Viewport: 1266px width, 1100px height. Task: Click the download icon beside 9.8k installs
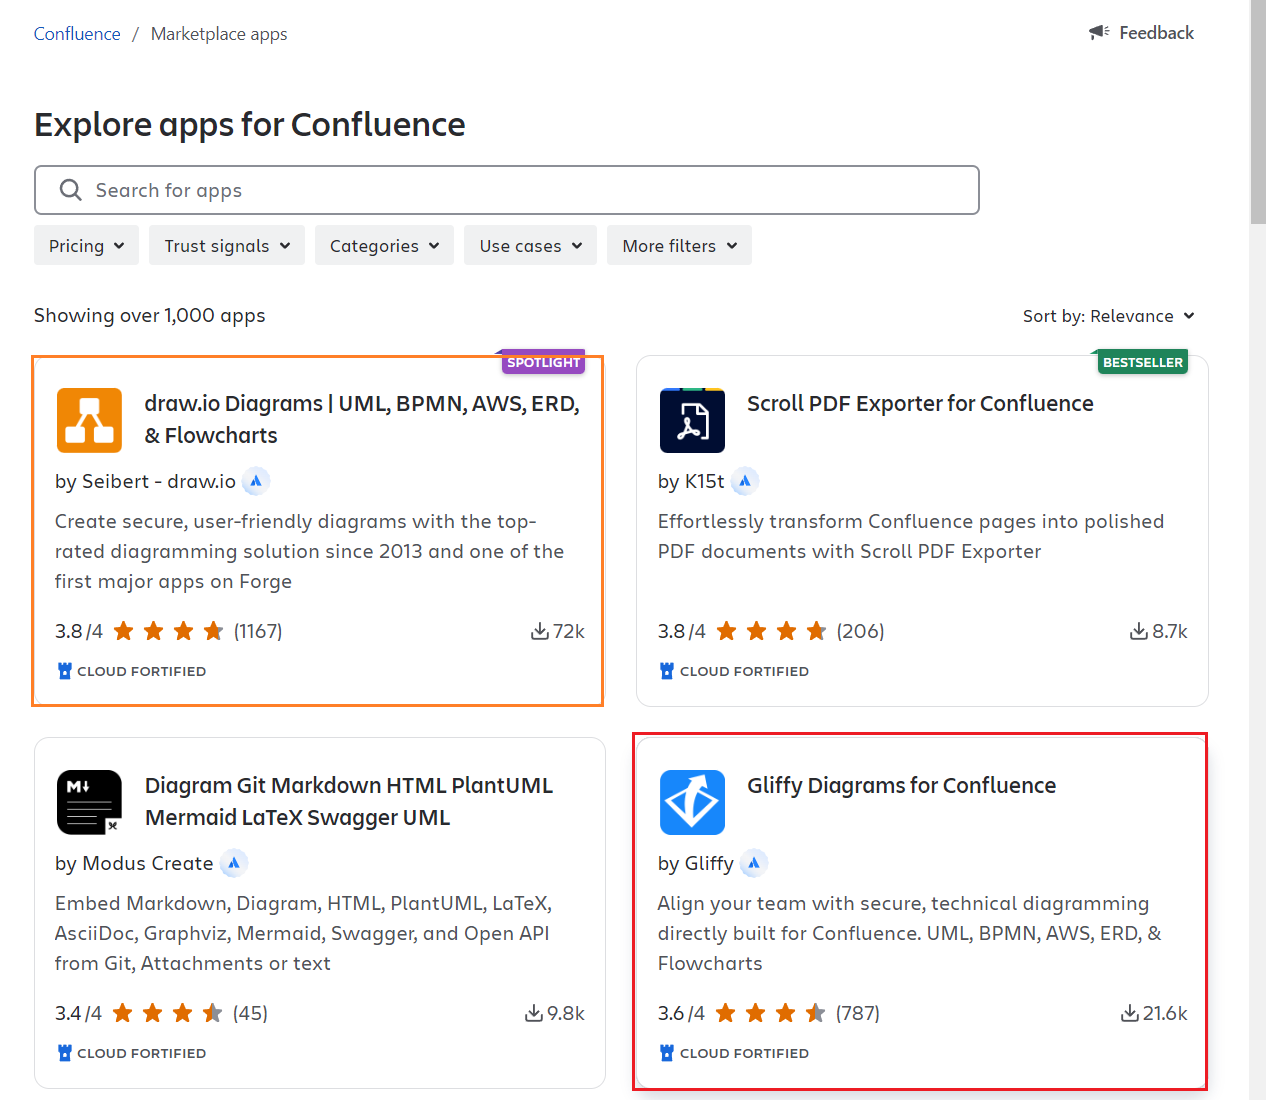(x=534, y=1013)
